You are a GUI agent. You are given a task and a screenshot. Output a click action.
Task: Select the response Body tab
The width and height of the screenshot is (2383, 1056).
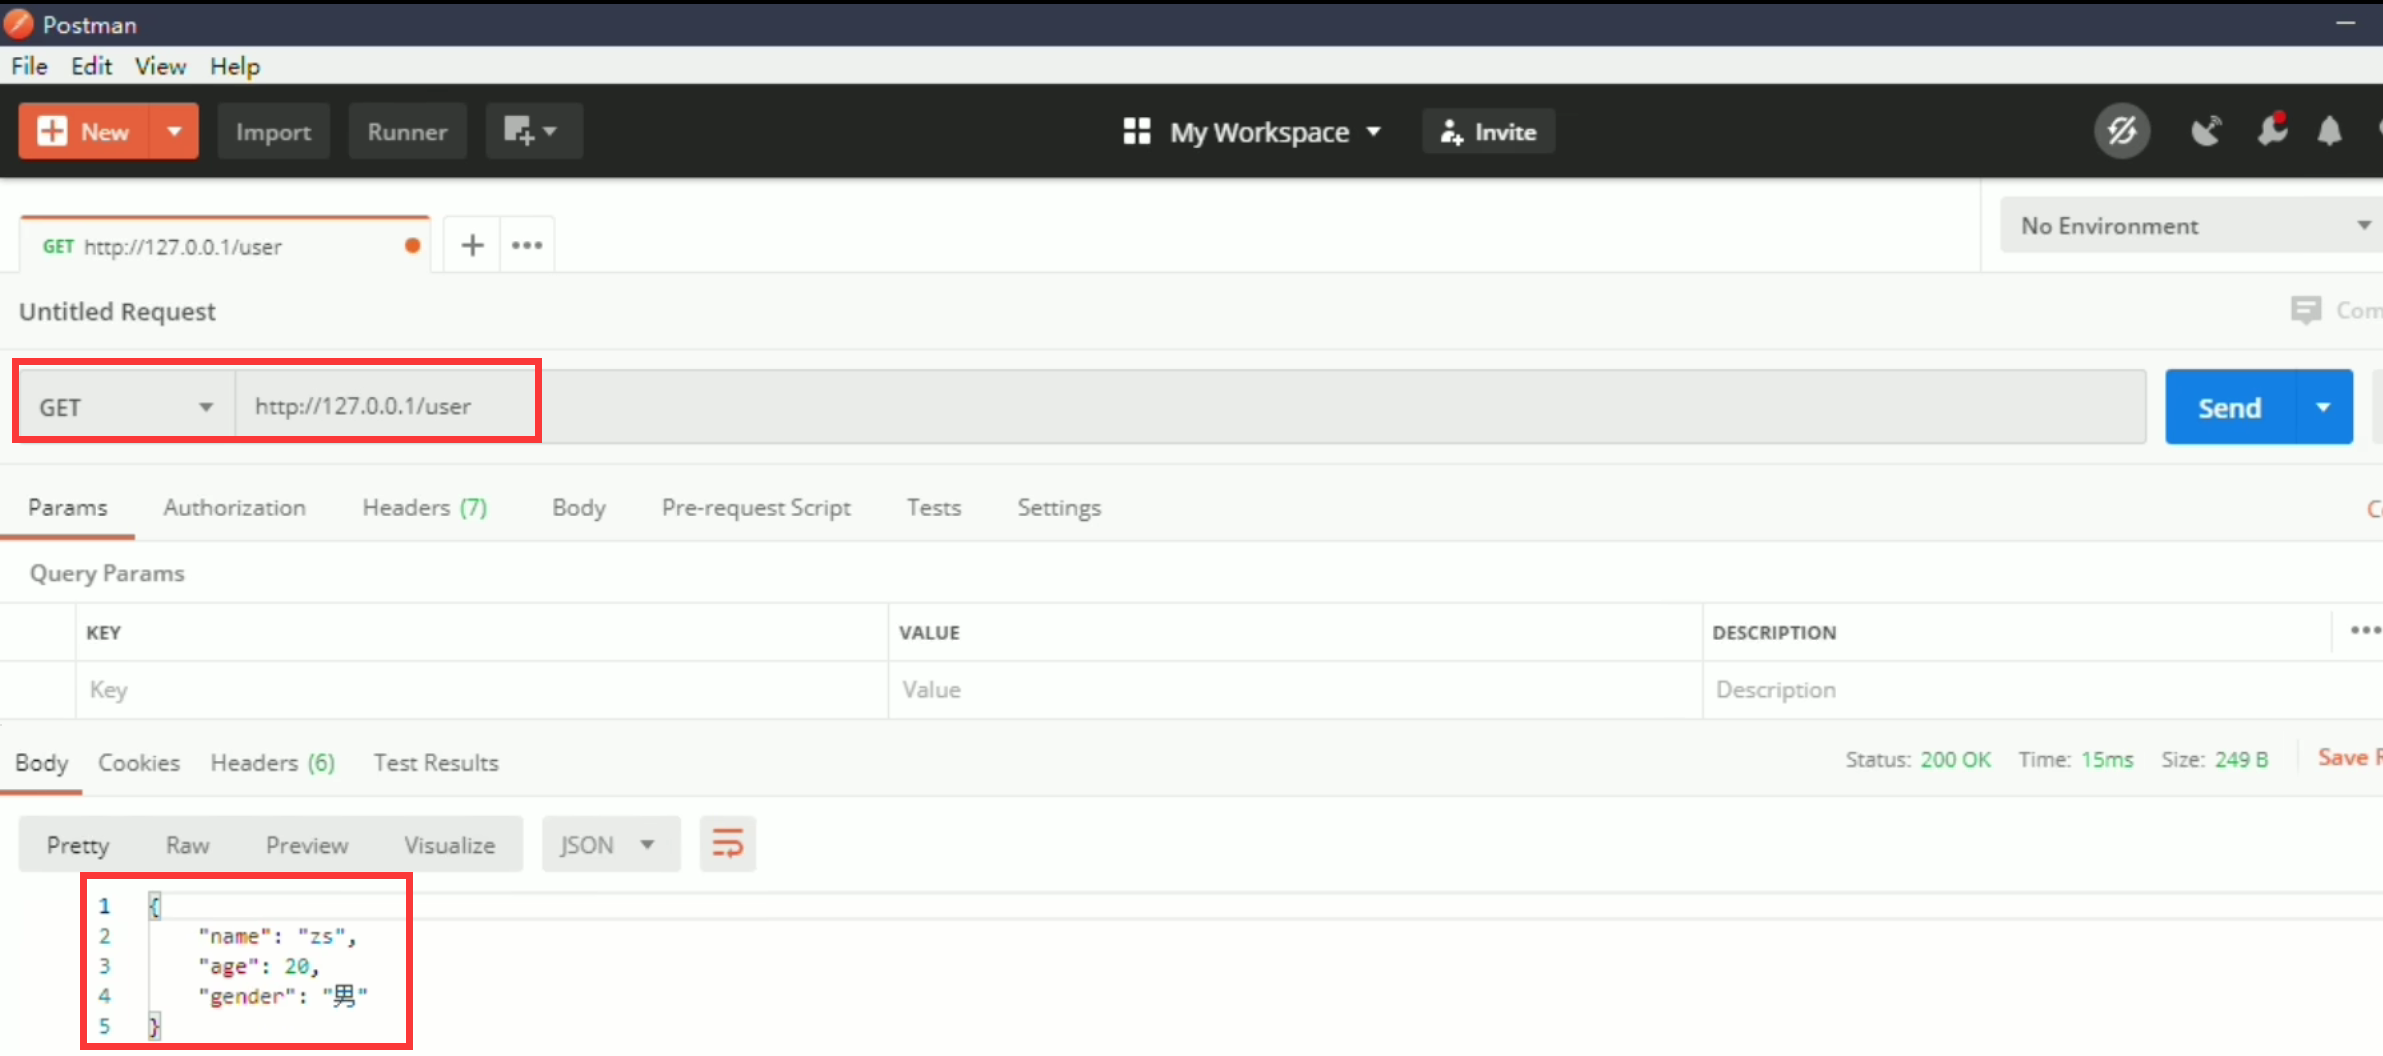[41, 762]
